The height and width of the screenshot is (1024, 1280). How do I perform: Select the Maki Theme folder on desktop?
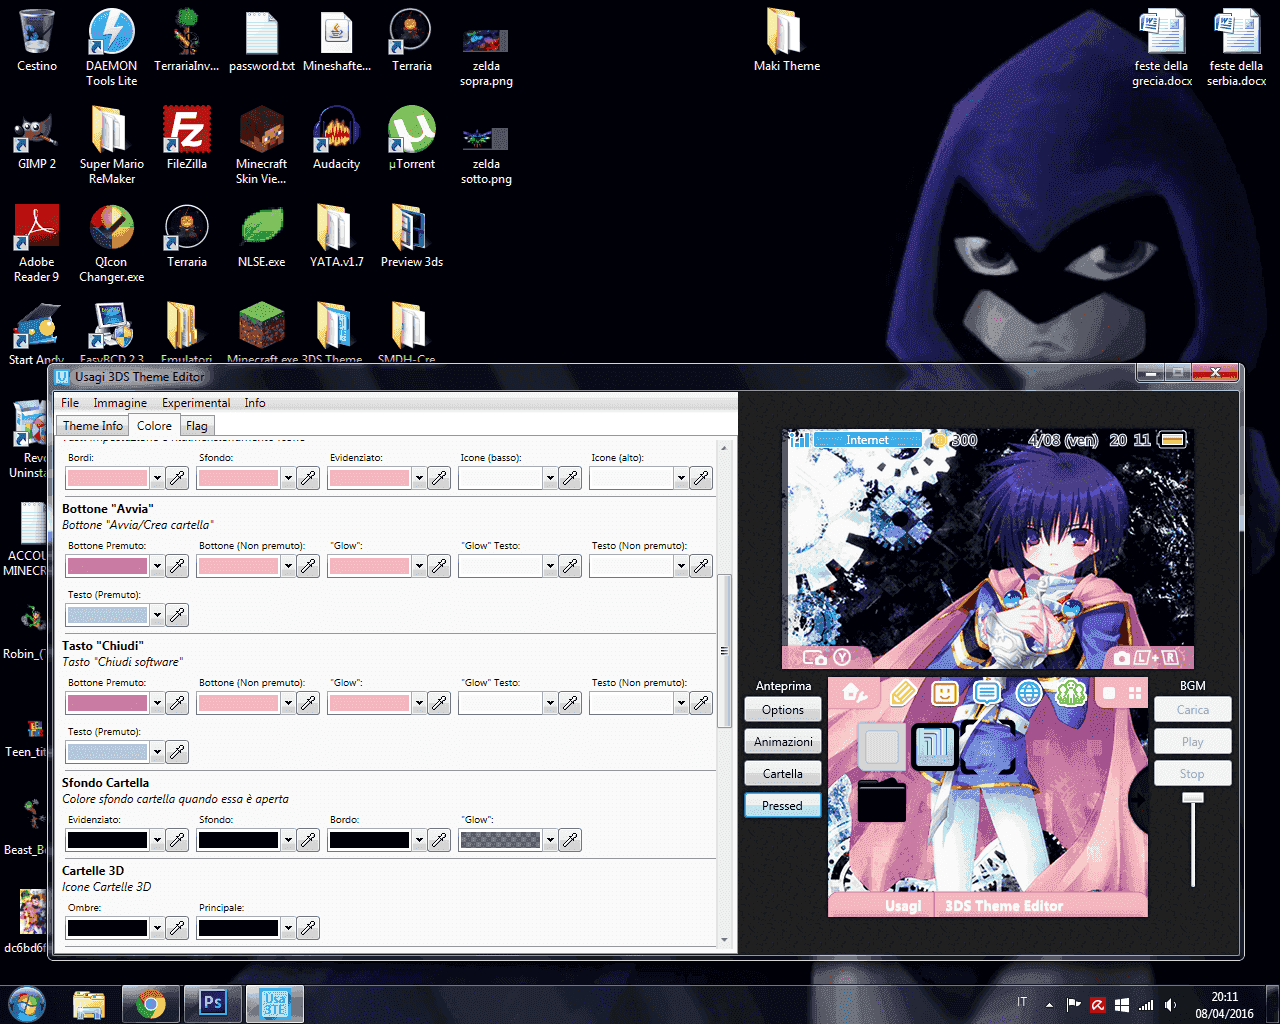click(787, 41)
